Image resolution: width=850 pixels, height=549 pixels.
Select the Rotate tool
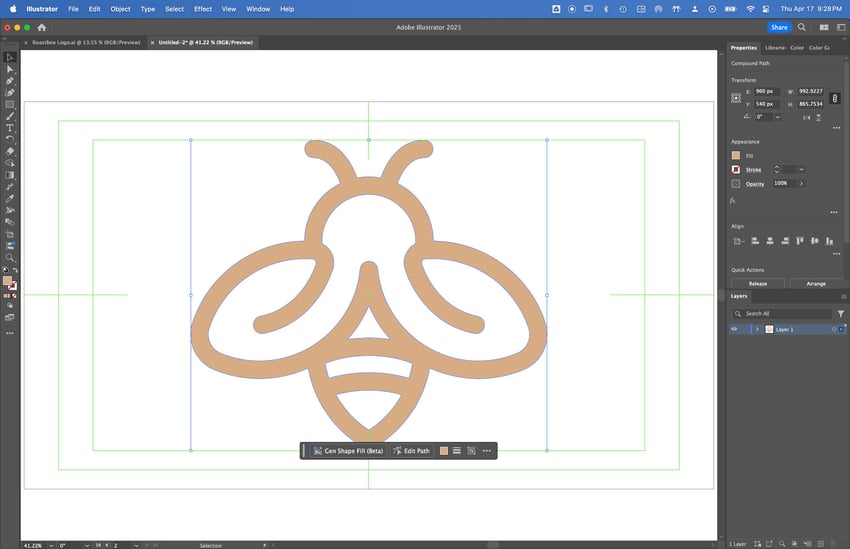click(10, 139)
